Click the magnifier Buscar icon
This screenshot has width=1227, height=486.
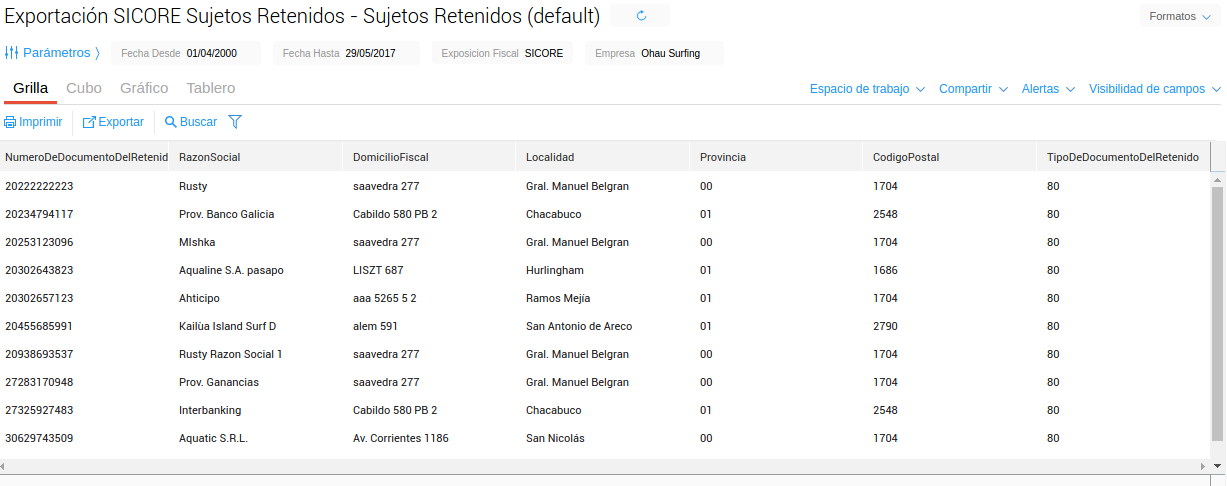pyautogui.click(x=171, y=122)
